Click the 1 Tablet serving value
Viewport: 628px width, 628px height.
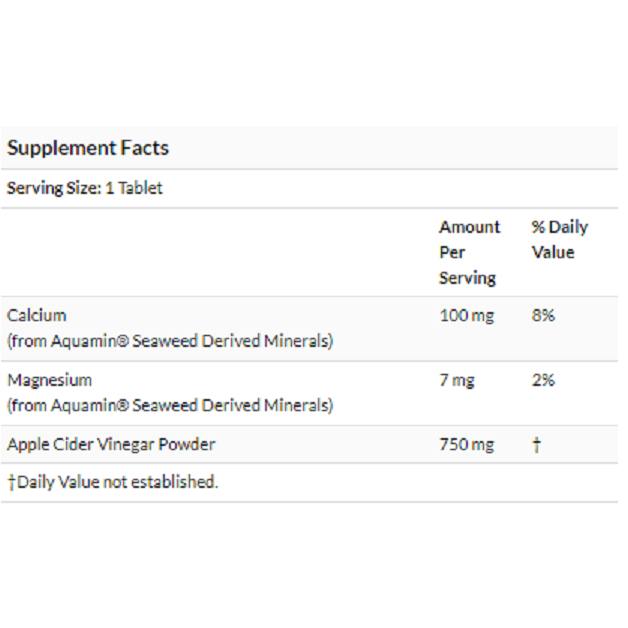pyautogui.click(x=135, y=188)
